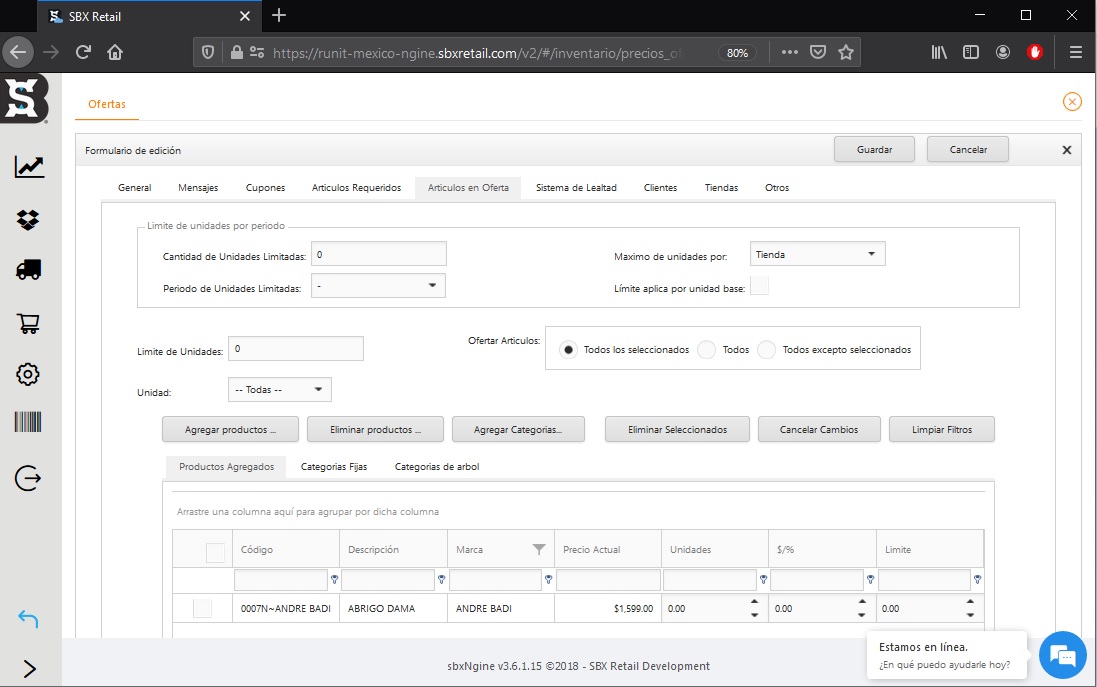Enable 'Límite aplica por unidad base' checkbox
This screenshot has width=1097, height=687.
pyautogui.click(x=759, y=287)
